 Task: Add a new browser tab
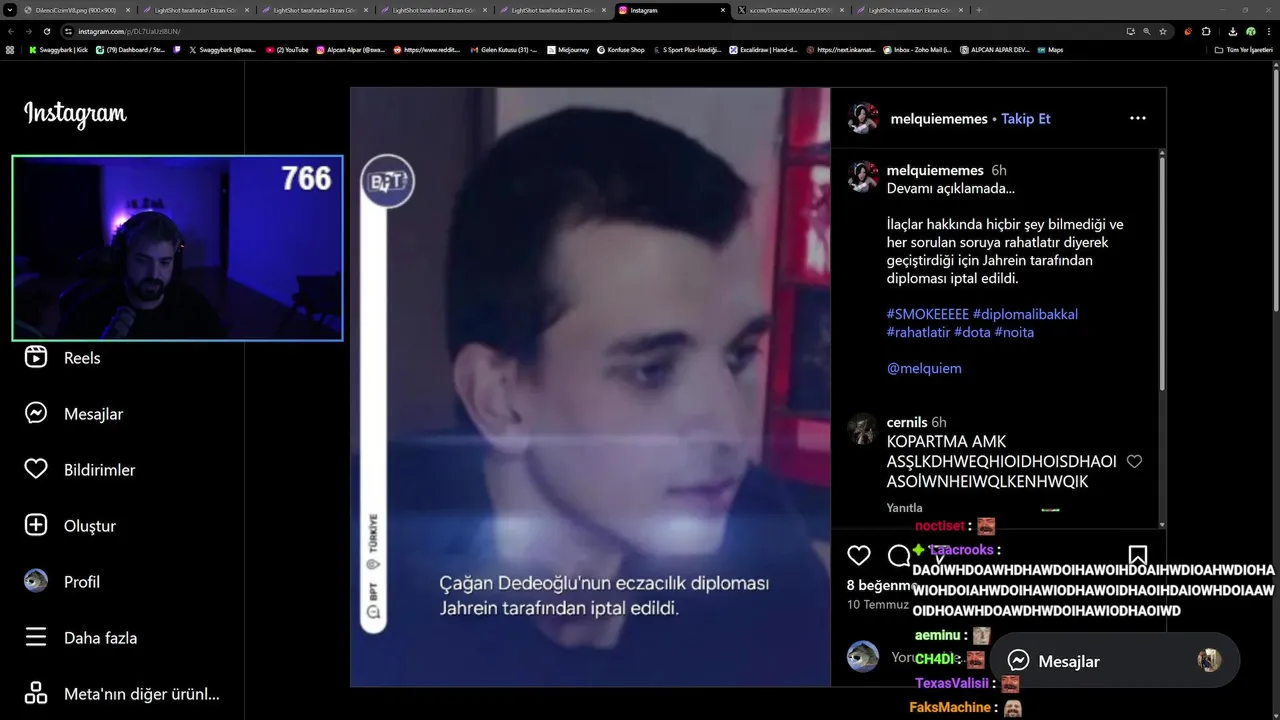coord(978,10)
